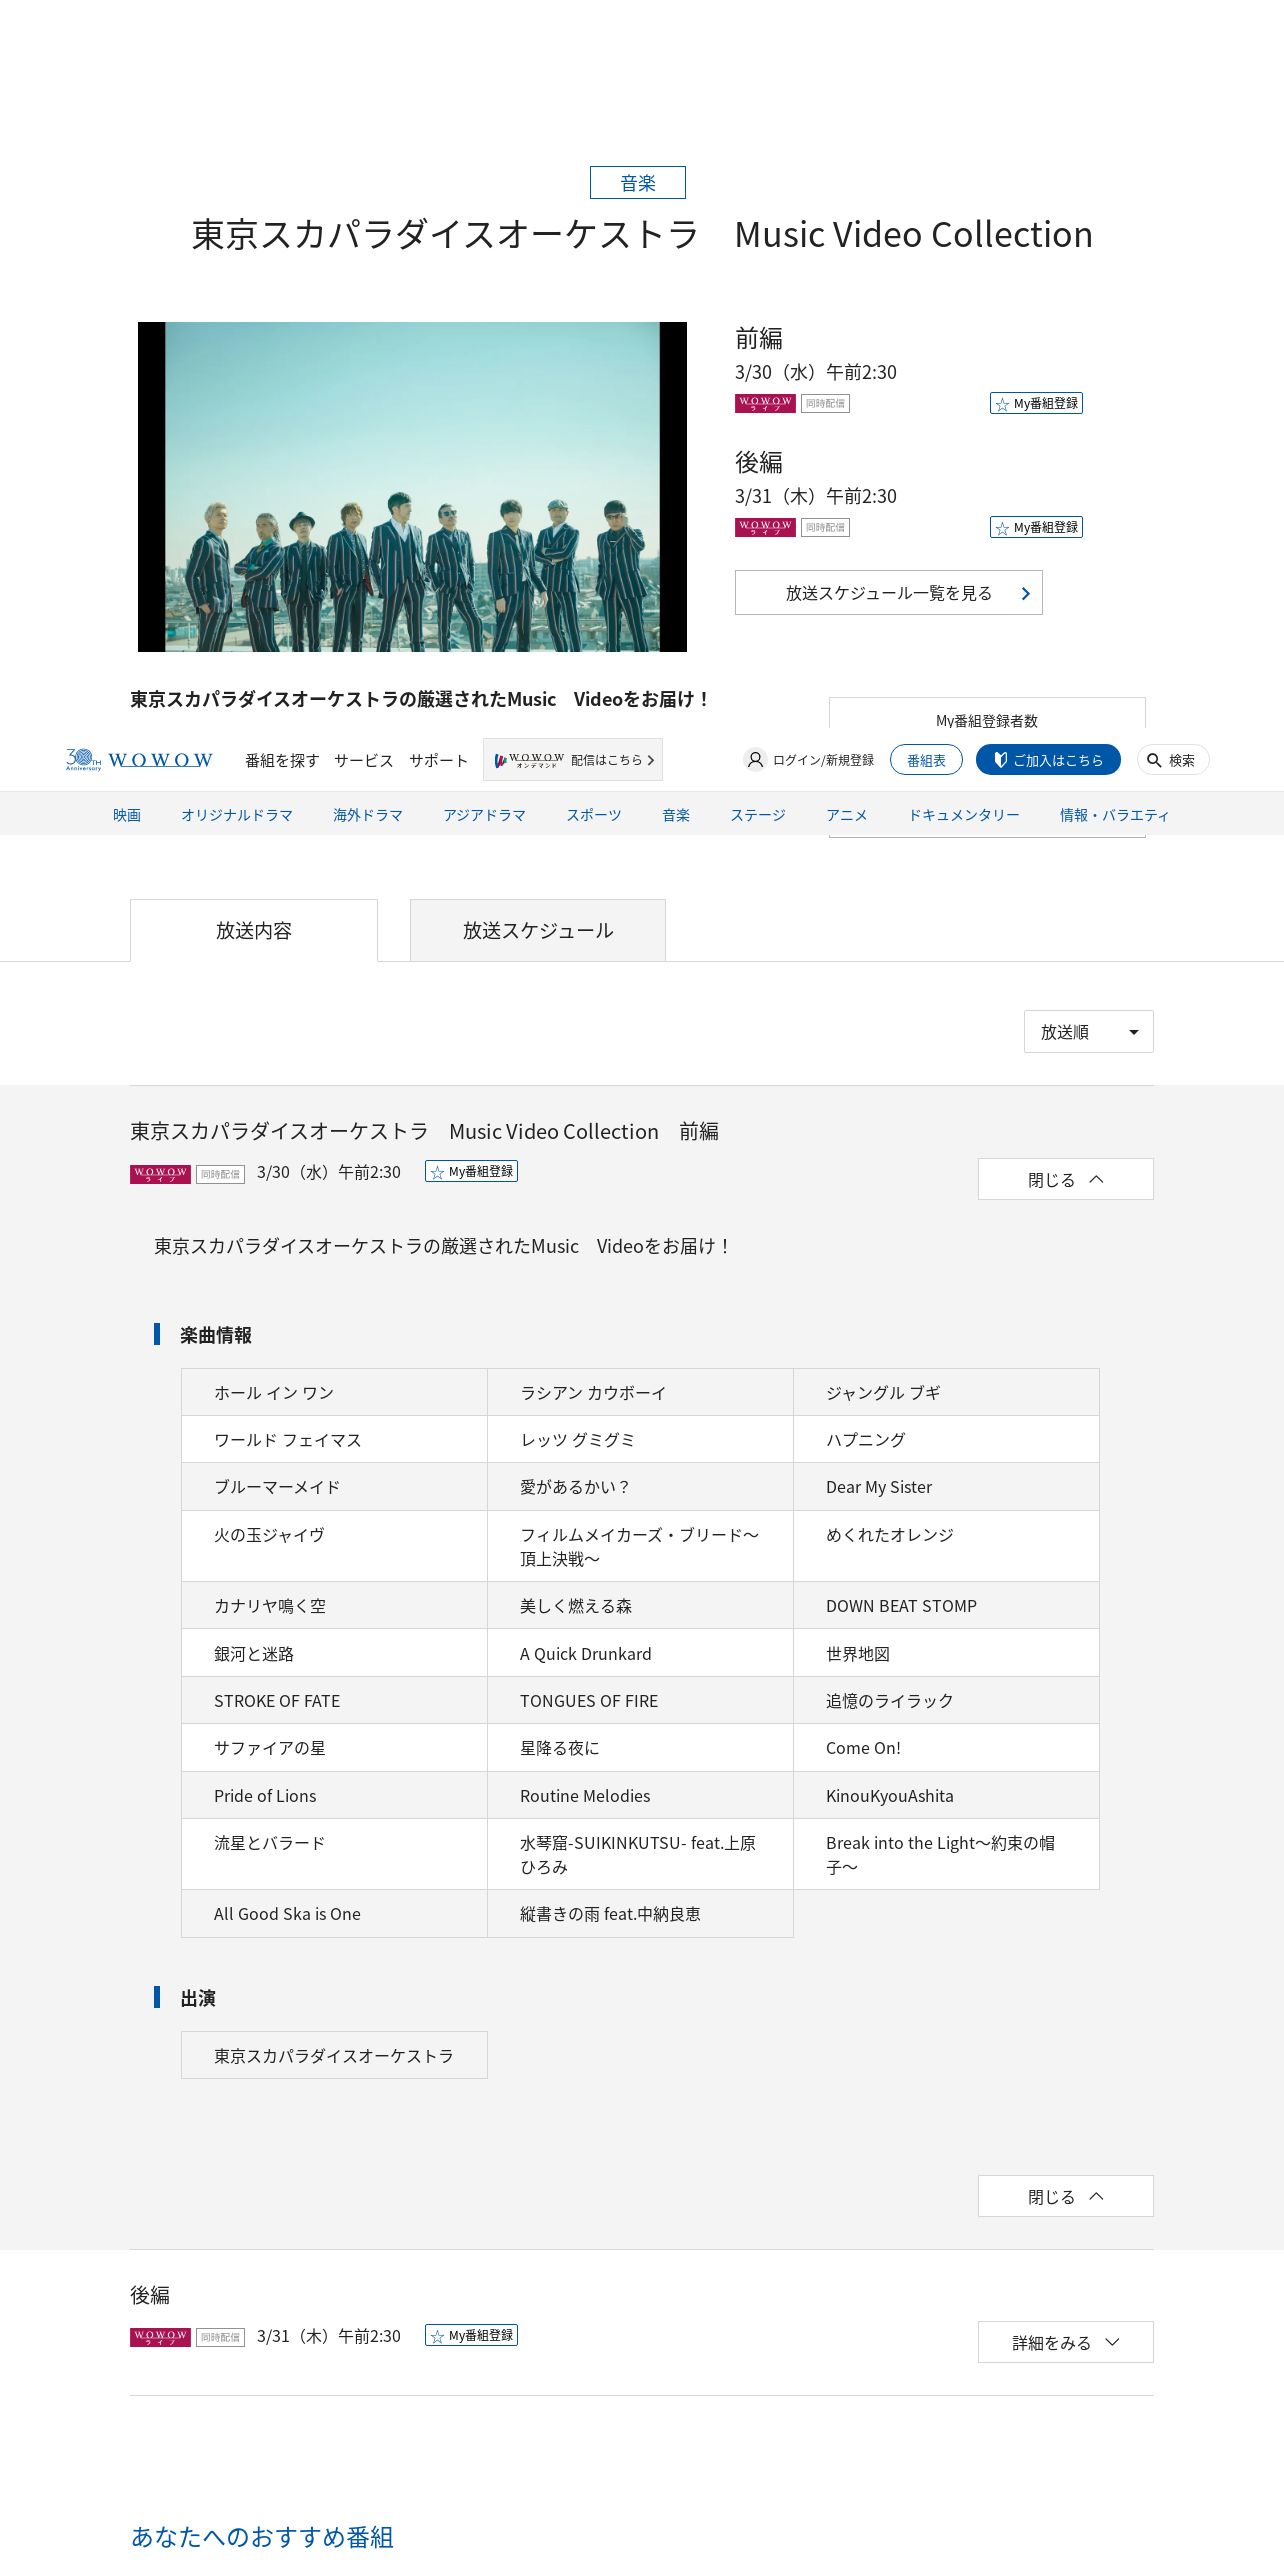Click the ご加入はこちら button
1284x2568 pixels.
pos(1048,760)
